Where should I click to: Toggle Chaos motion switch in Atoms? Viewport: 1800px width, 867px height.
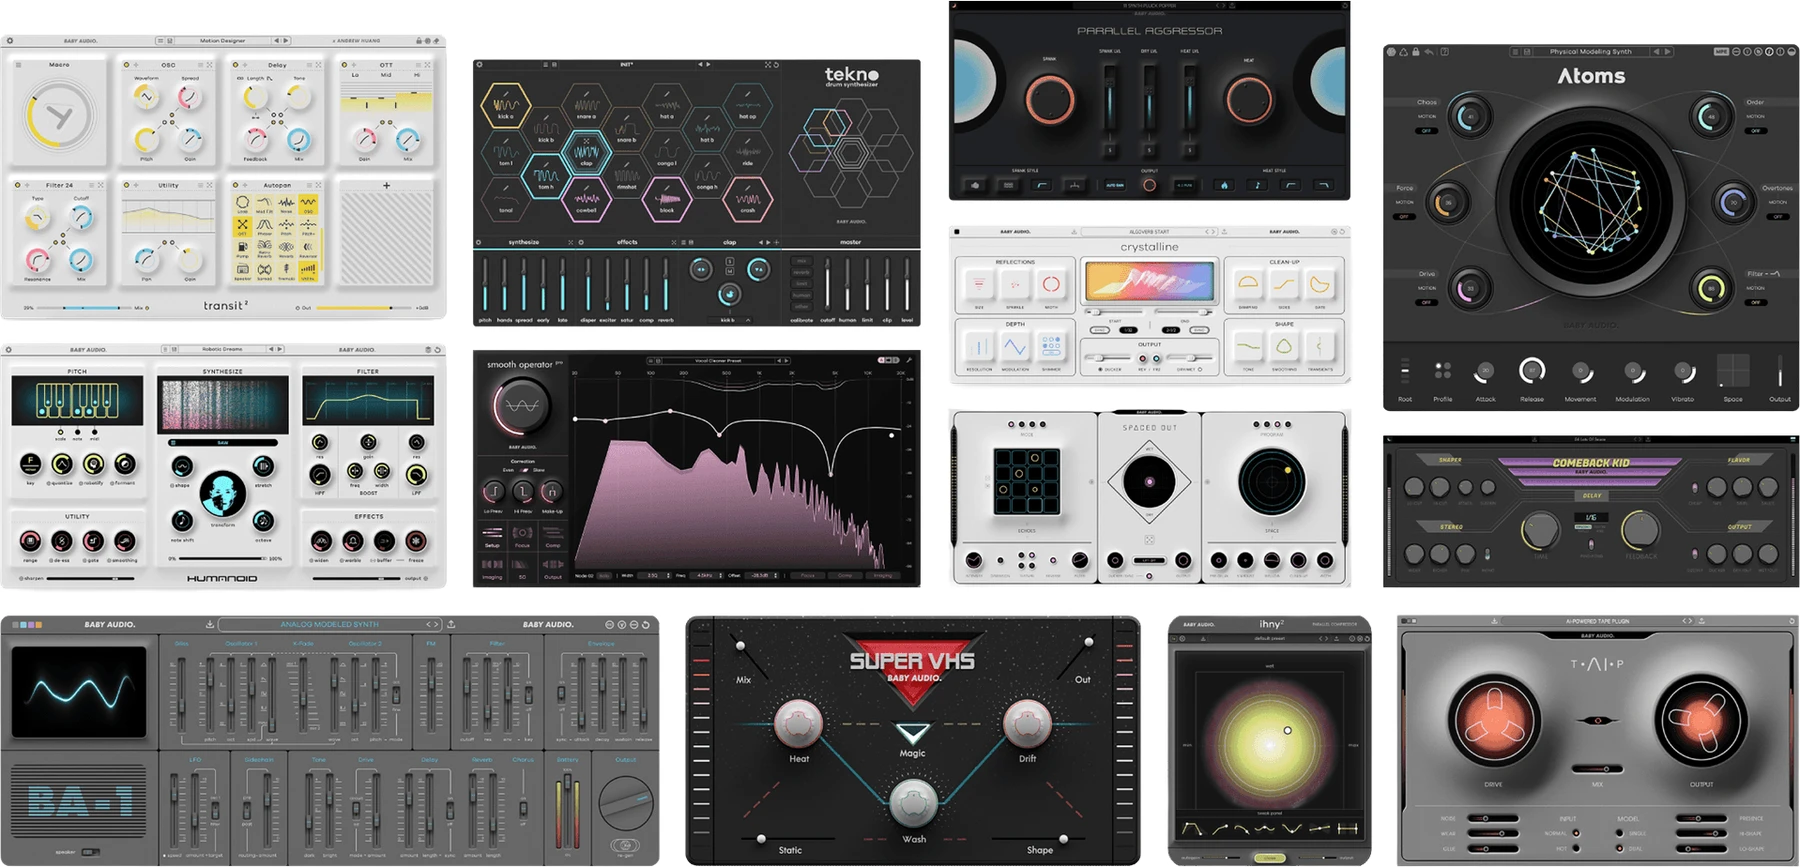1427,131
